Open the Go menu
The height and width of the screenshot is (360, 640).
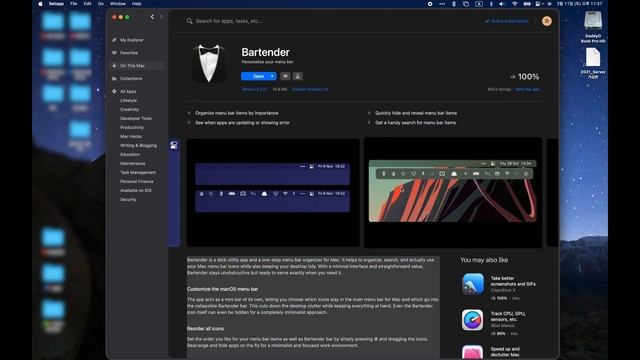pos(101,4)
